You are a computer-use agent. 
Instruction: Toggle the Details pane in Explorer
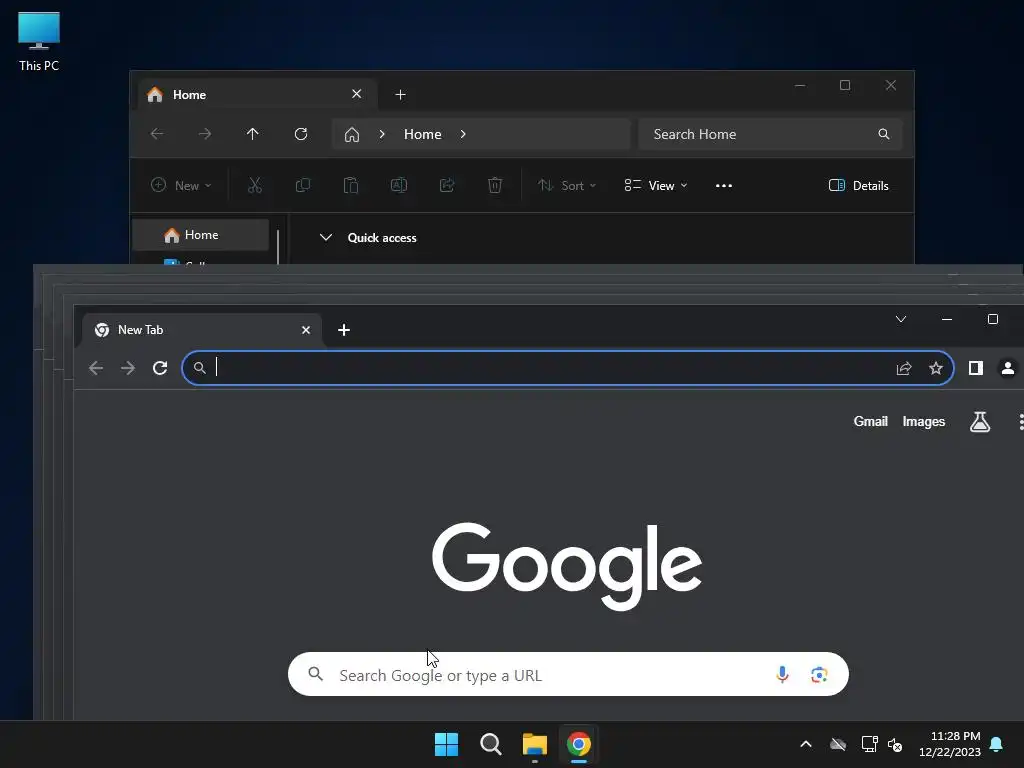858,185
